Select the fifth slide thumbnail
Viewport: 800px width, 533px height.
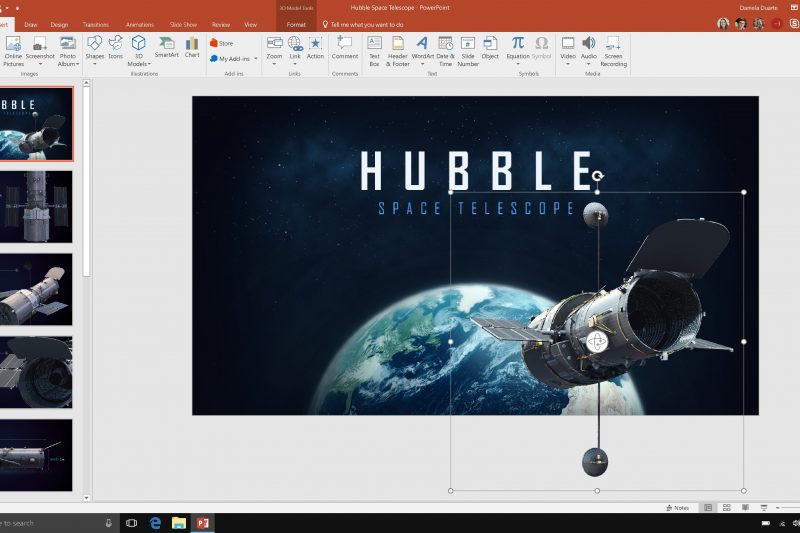(x=36, y=455)
